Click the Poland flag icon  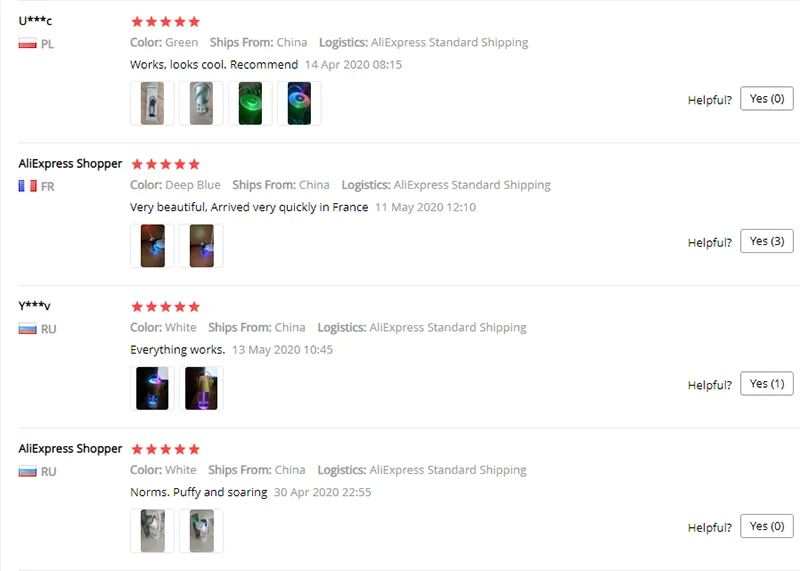(28, 43)
